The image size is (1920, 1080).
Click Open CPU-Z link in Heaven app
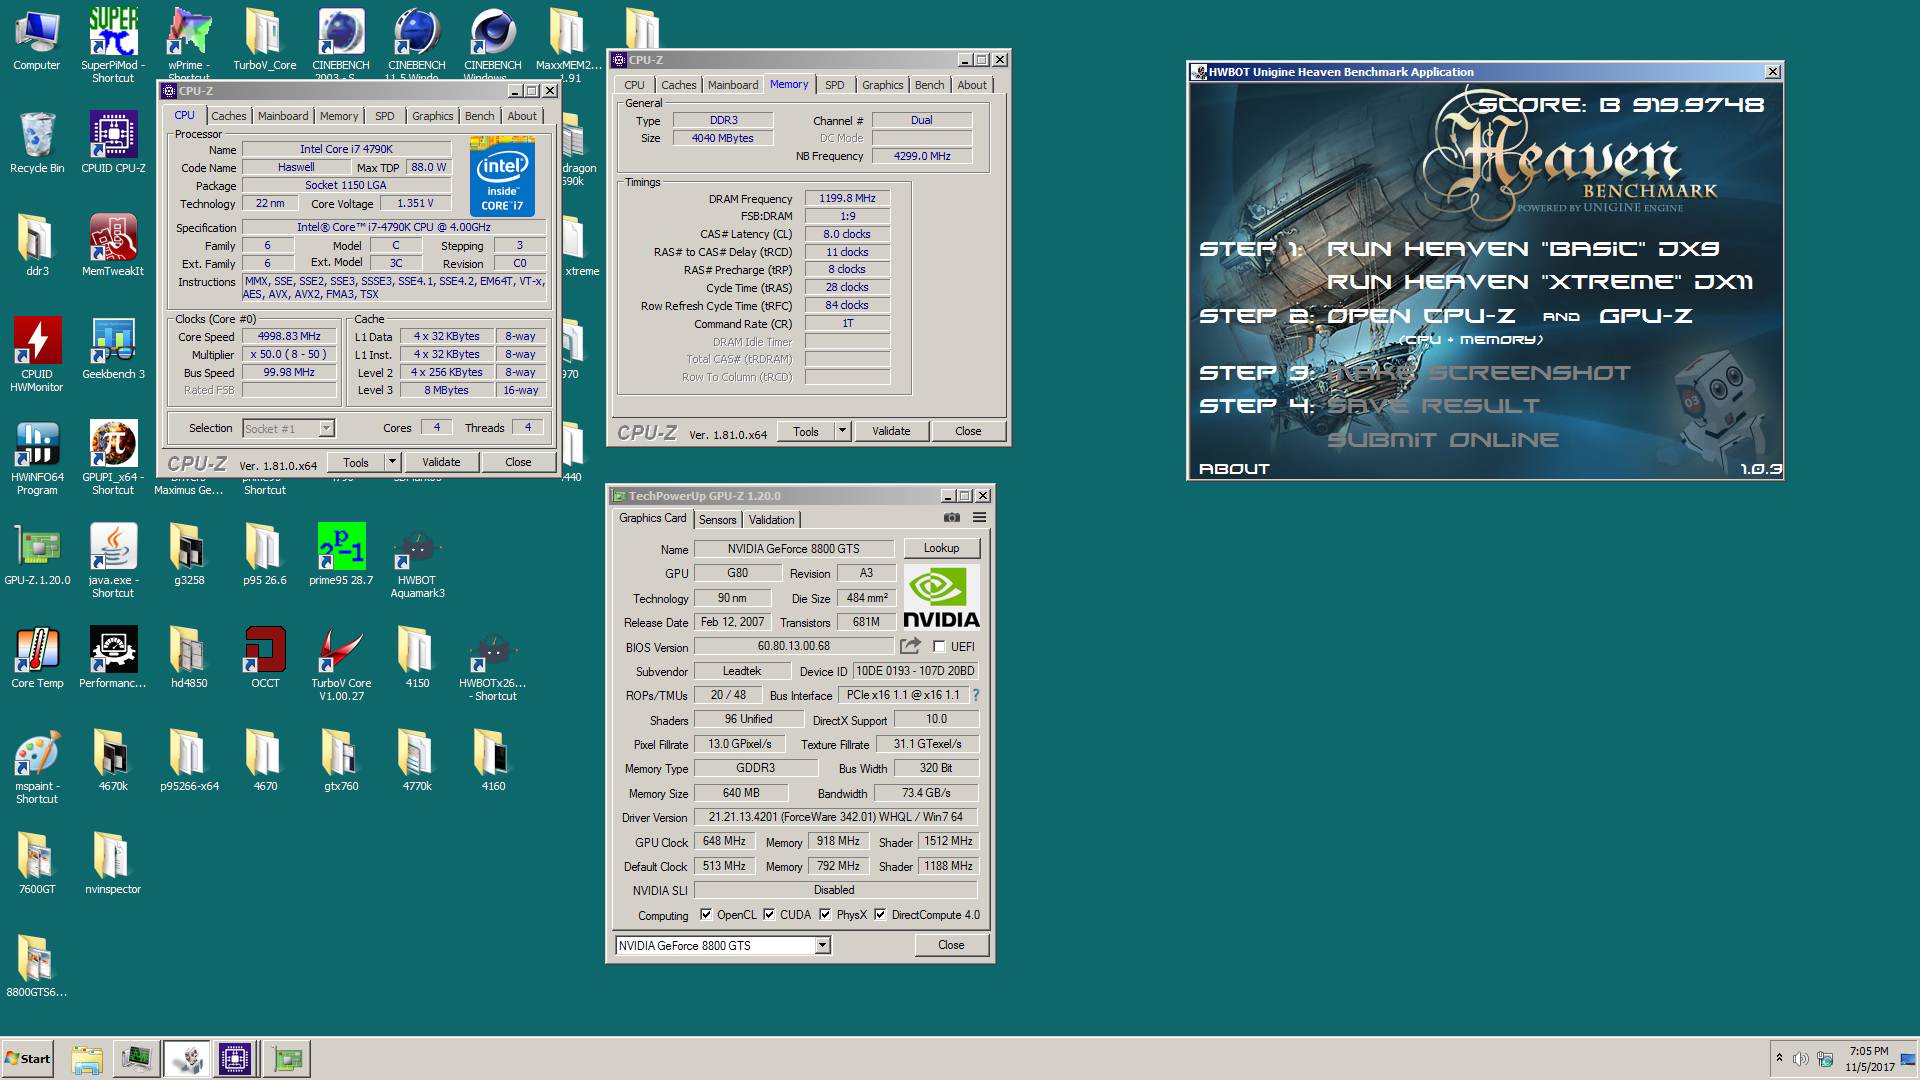coord(1421,316)
